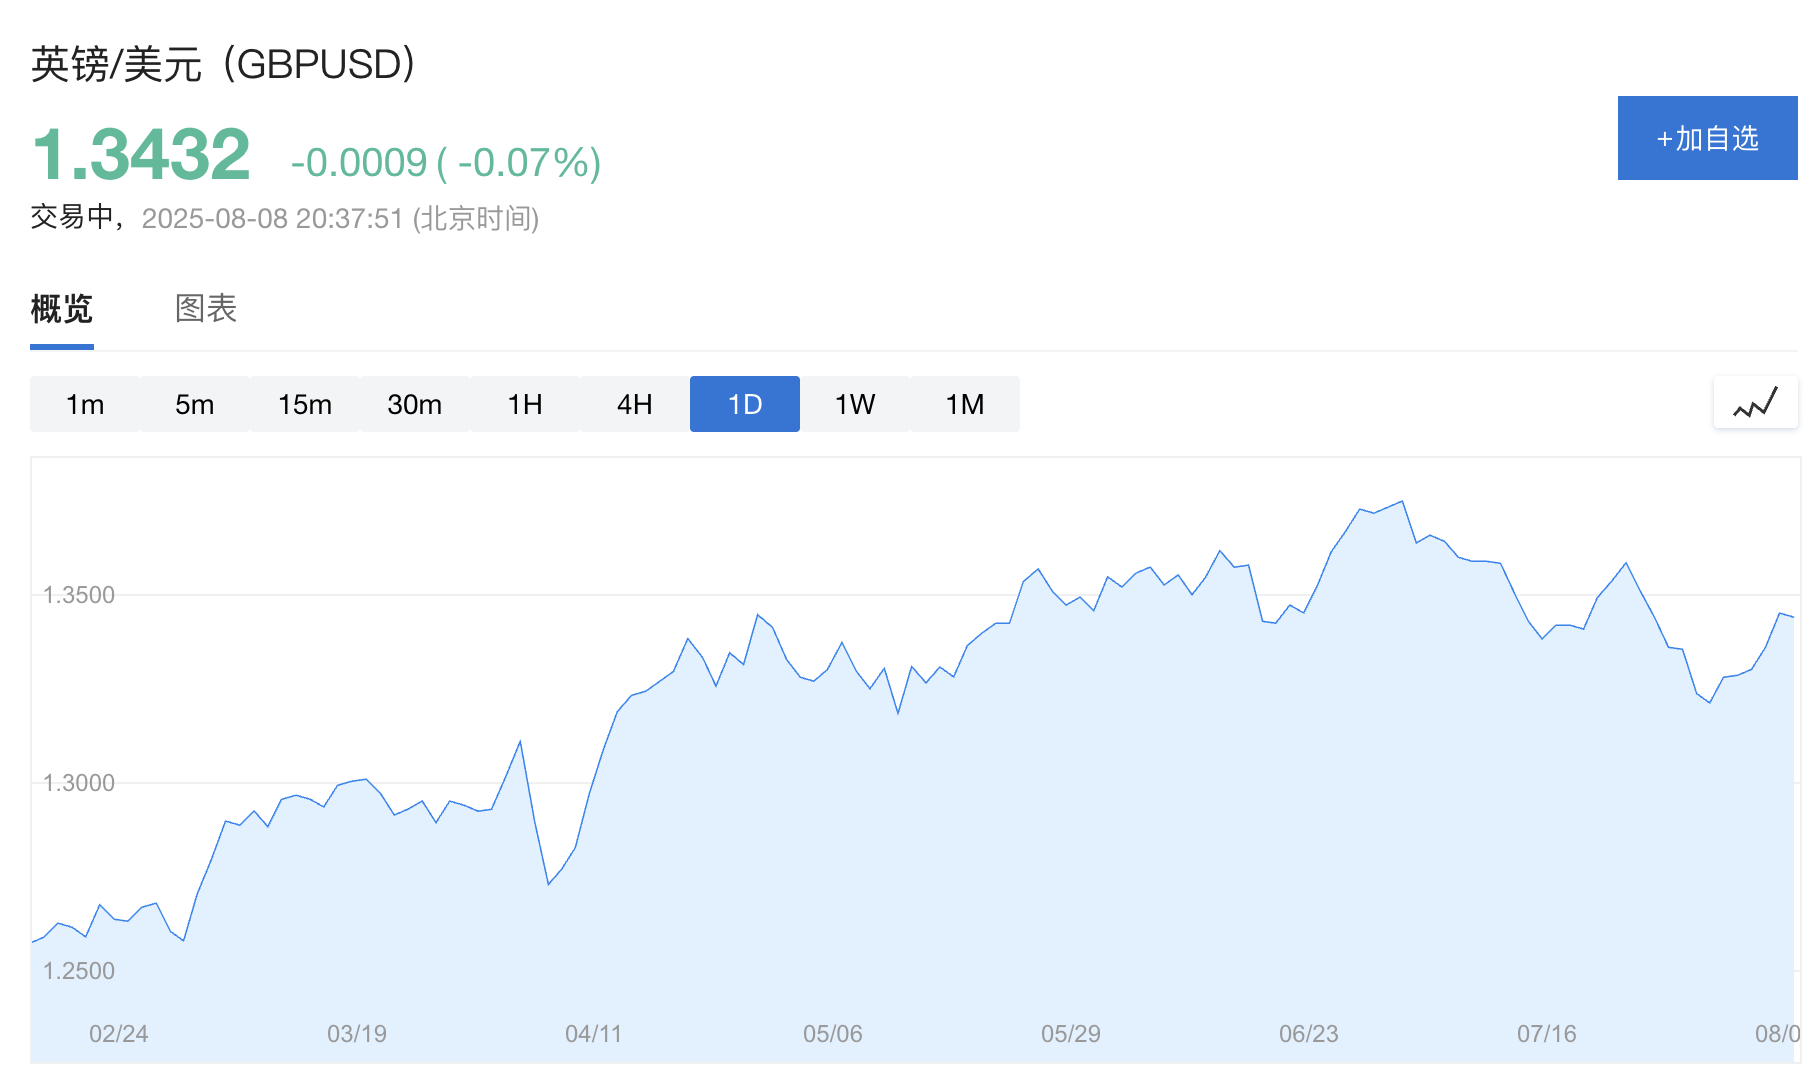
Task: Select the 1m interval
Action: tap(85, 404)
